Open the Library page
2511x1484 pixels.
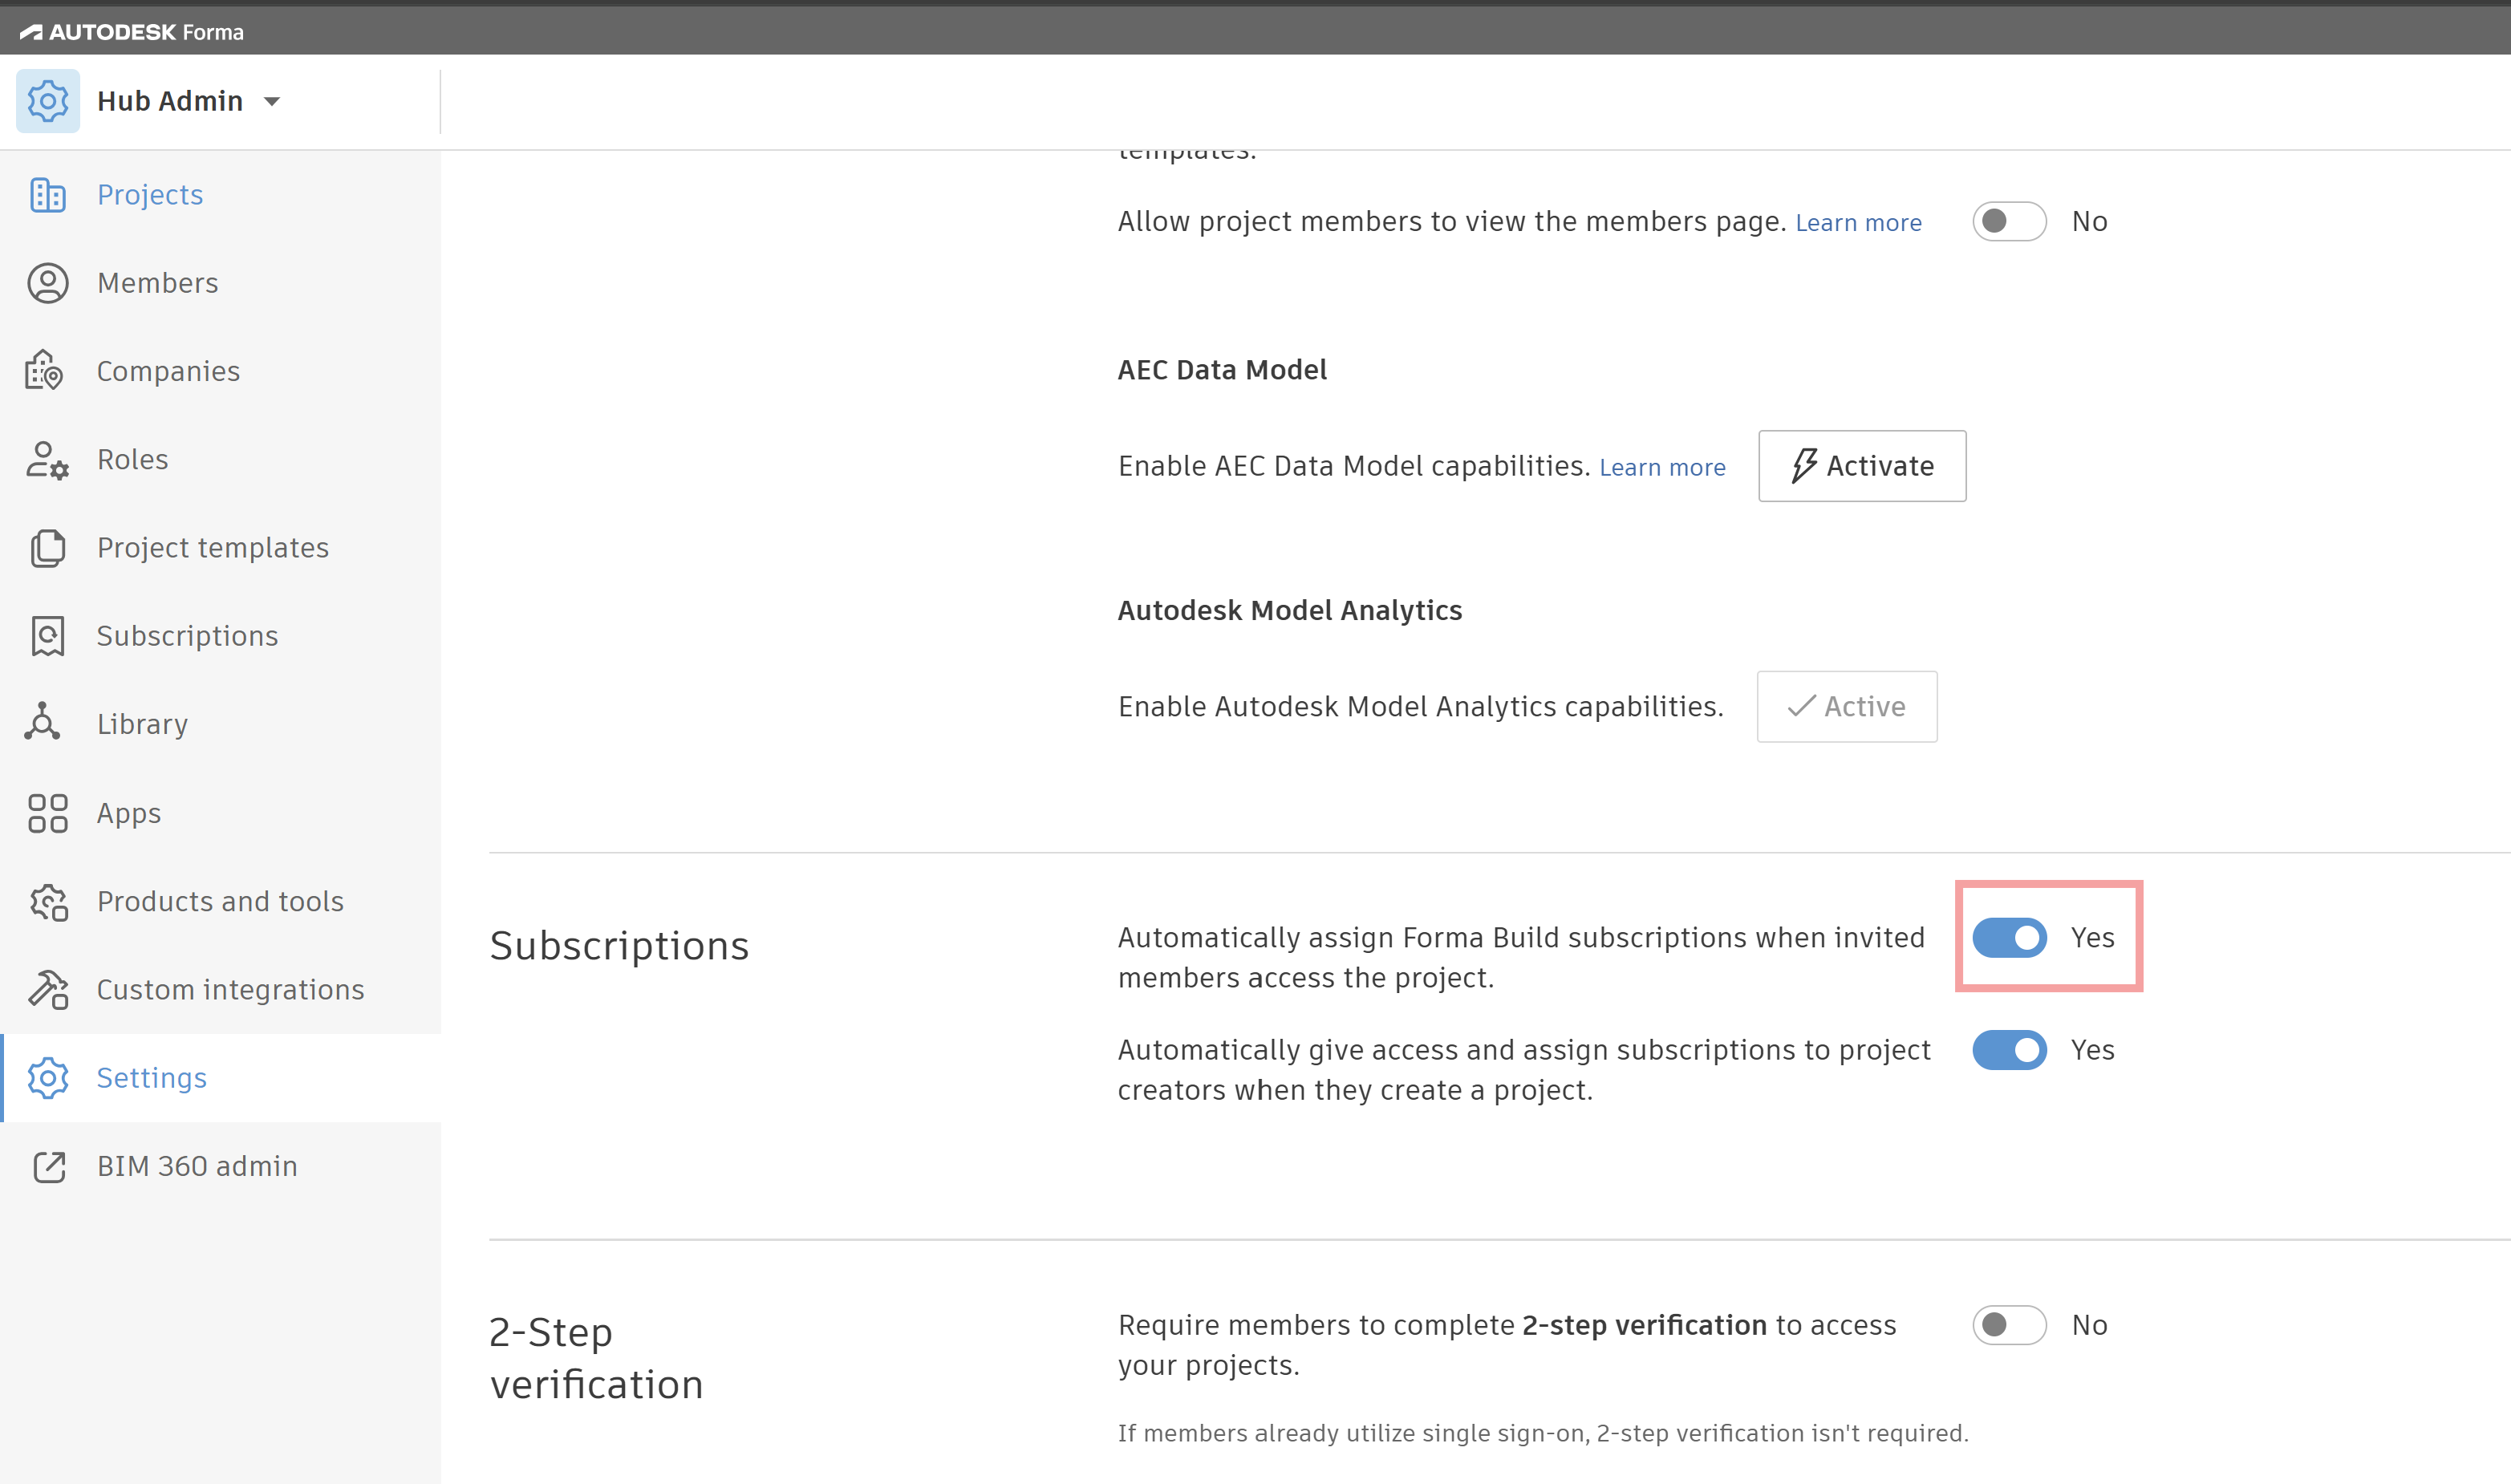[221, 724]
